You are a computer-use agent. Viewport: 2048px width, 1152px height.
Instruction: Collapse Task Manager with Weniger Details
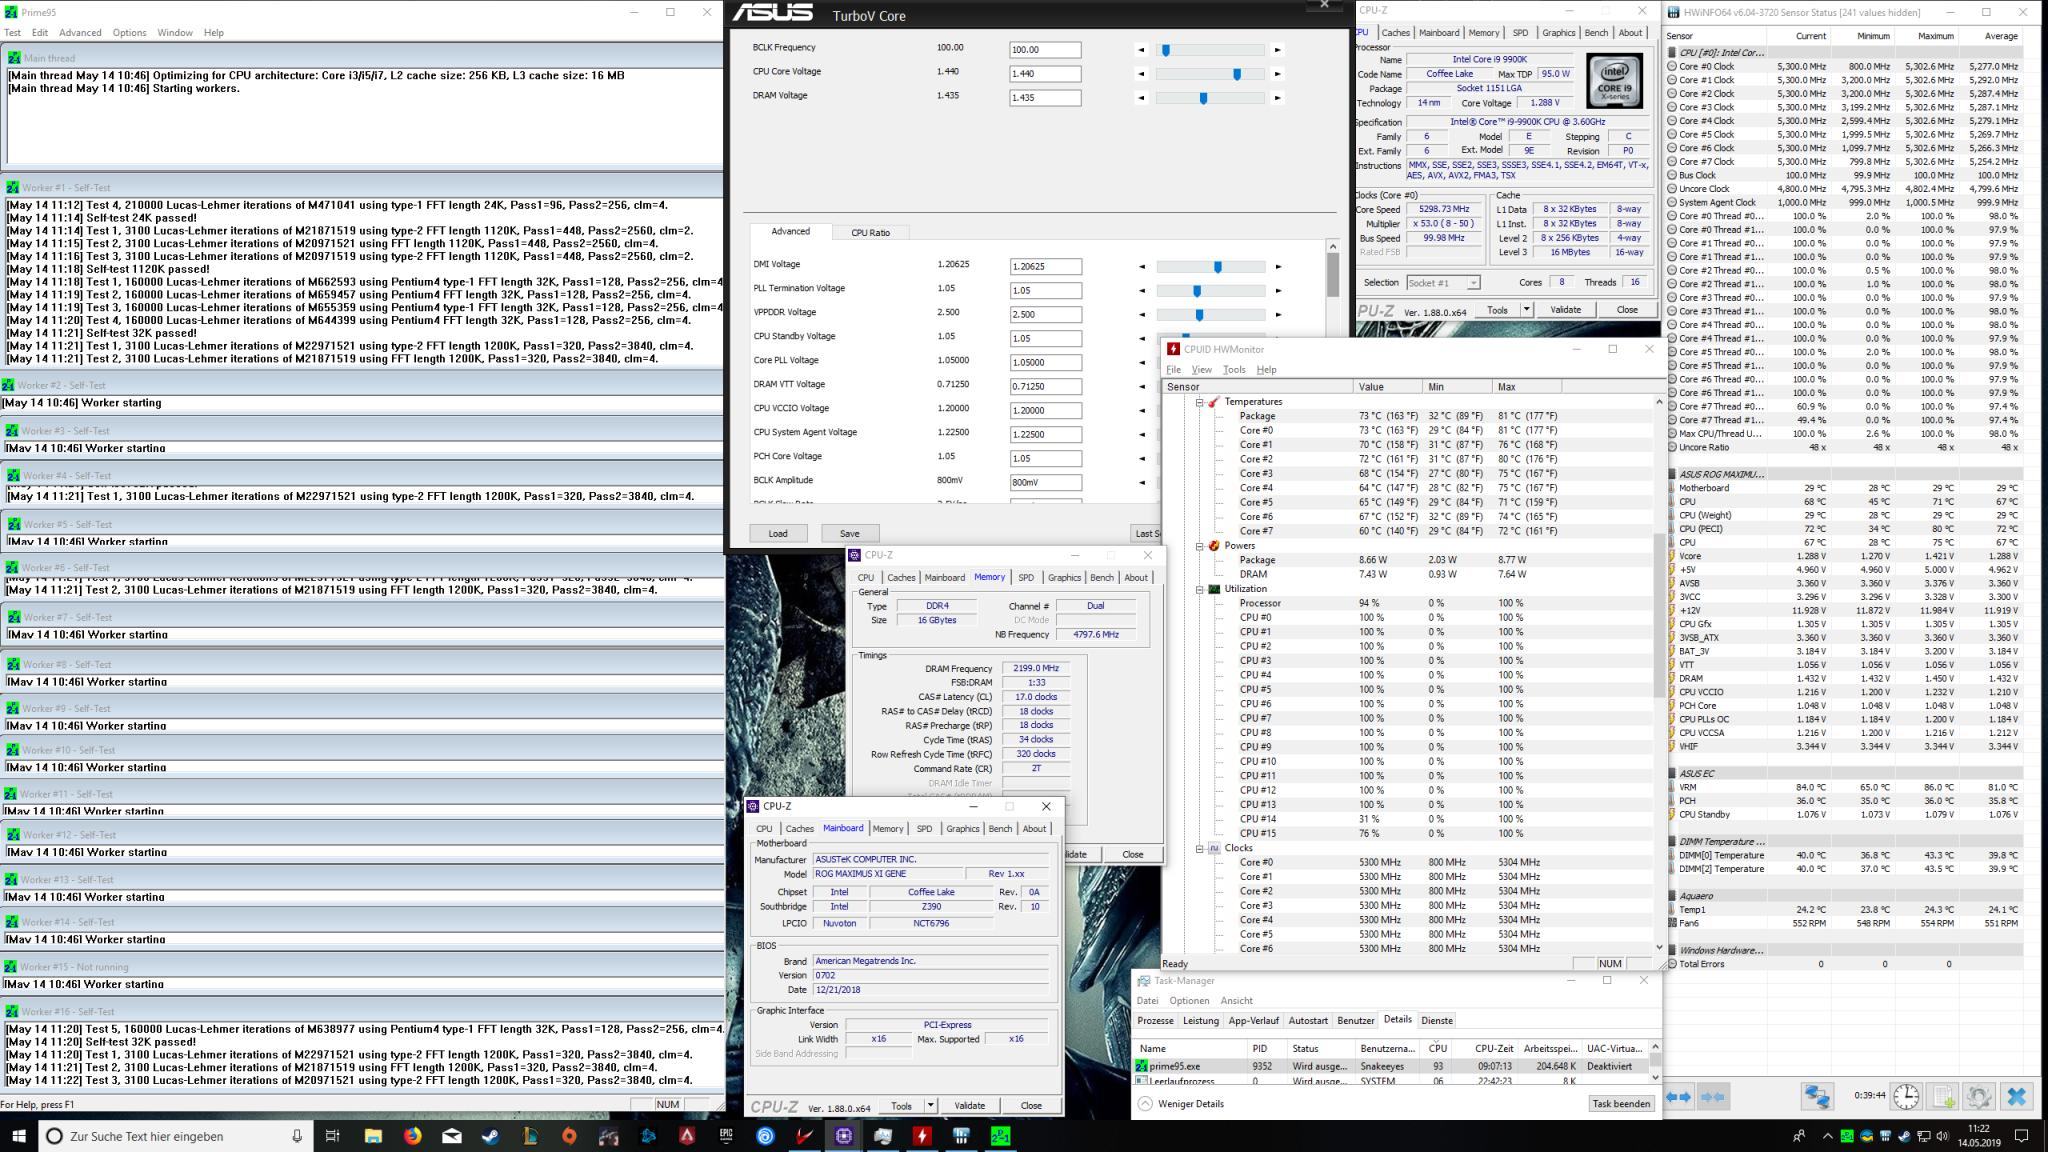pos(1180,1104)
